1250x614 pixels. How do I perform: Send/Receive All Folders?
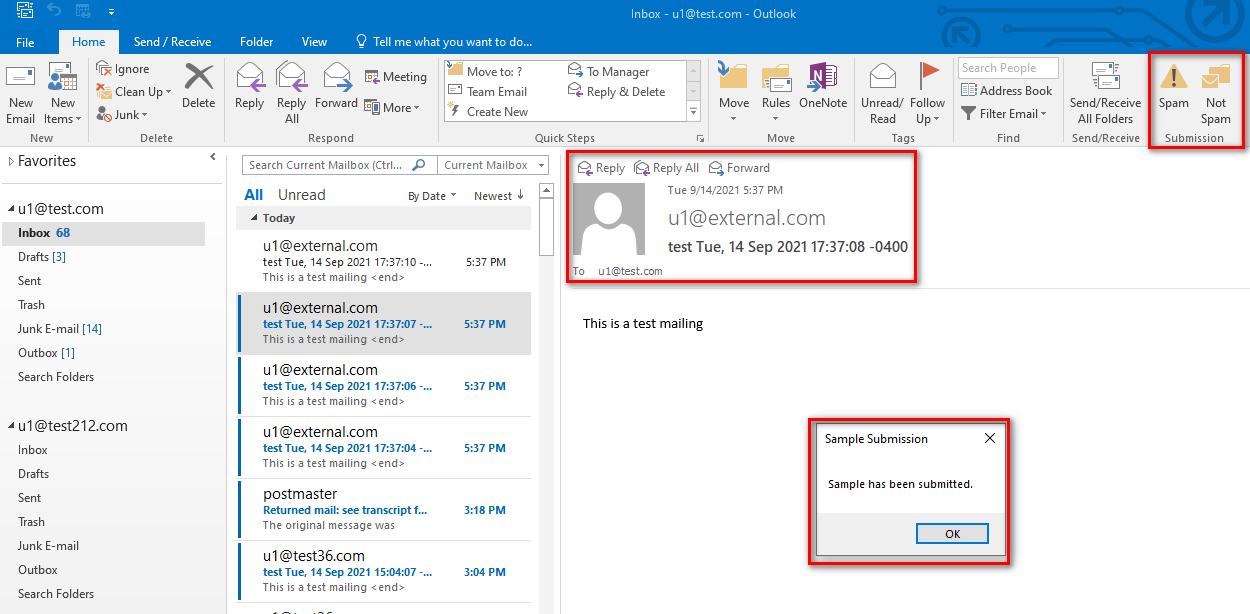(x=1105, y=90)
